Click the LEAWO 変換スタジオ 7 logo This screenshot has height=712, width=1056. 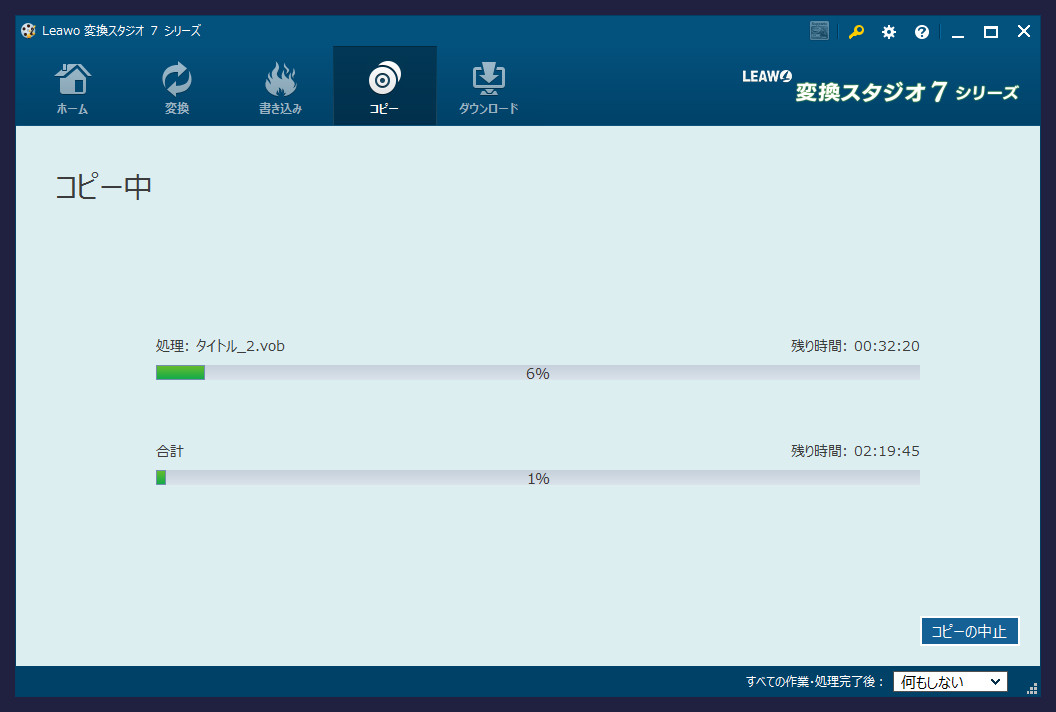coord(880,86)
